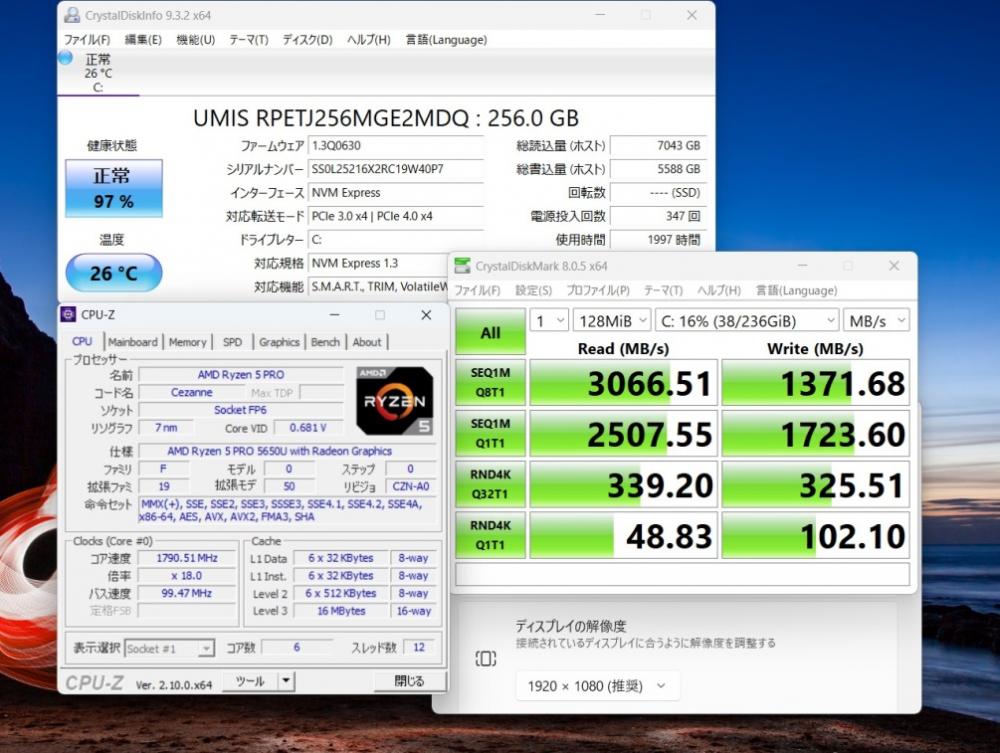The image size is (1000, 753).
Task: Open the ツール dropdown arrow in CPU-Z
Action: coord(286,681)
